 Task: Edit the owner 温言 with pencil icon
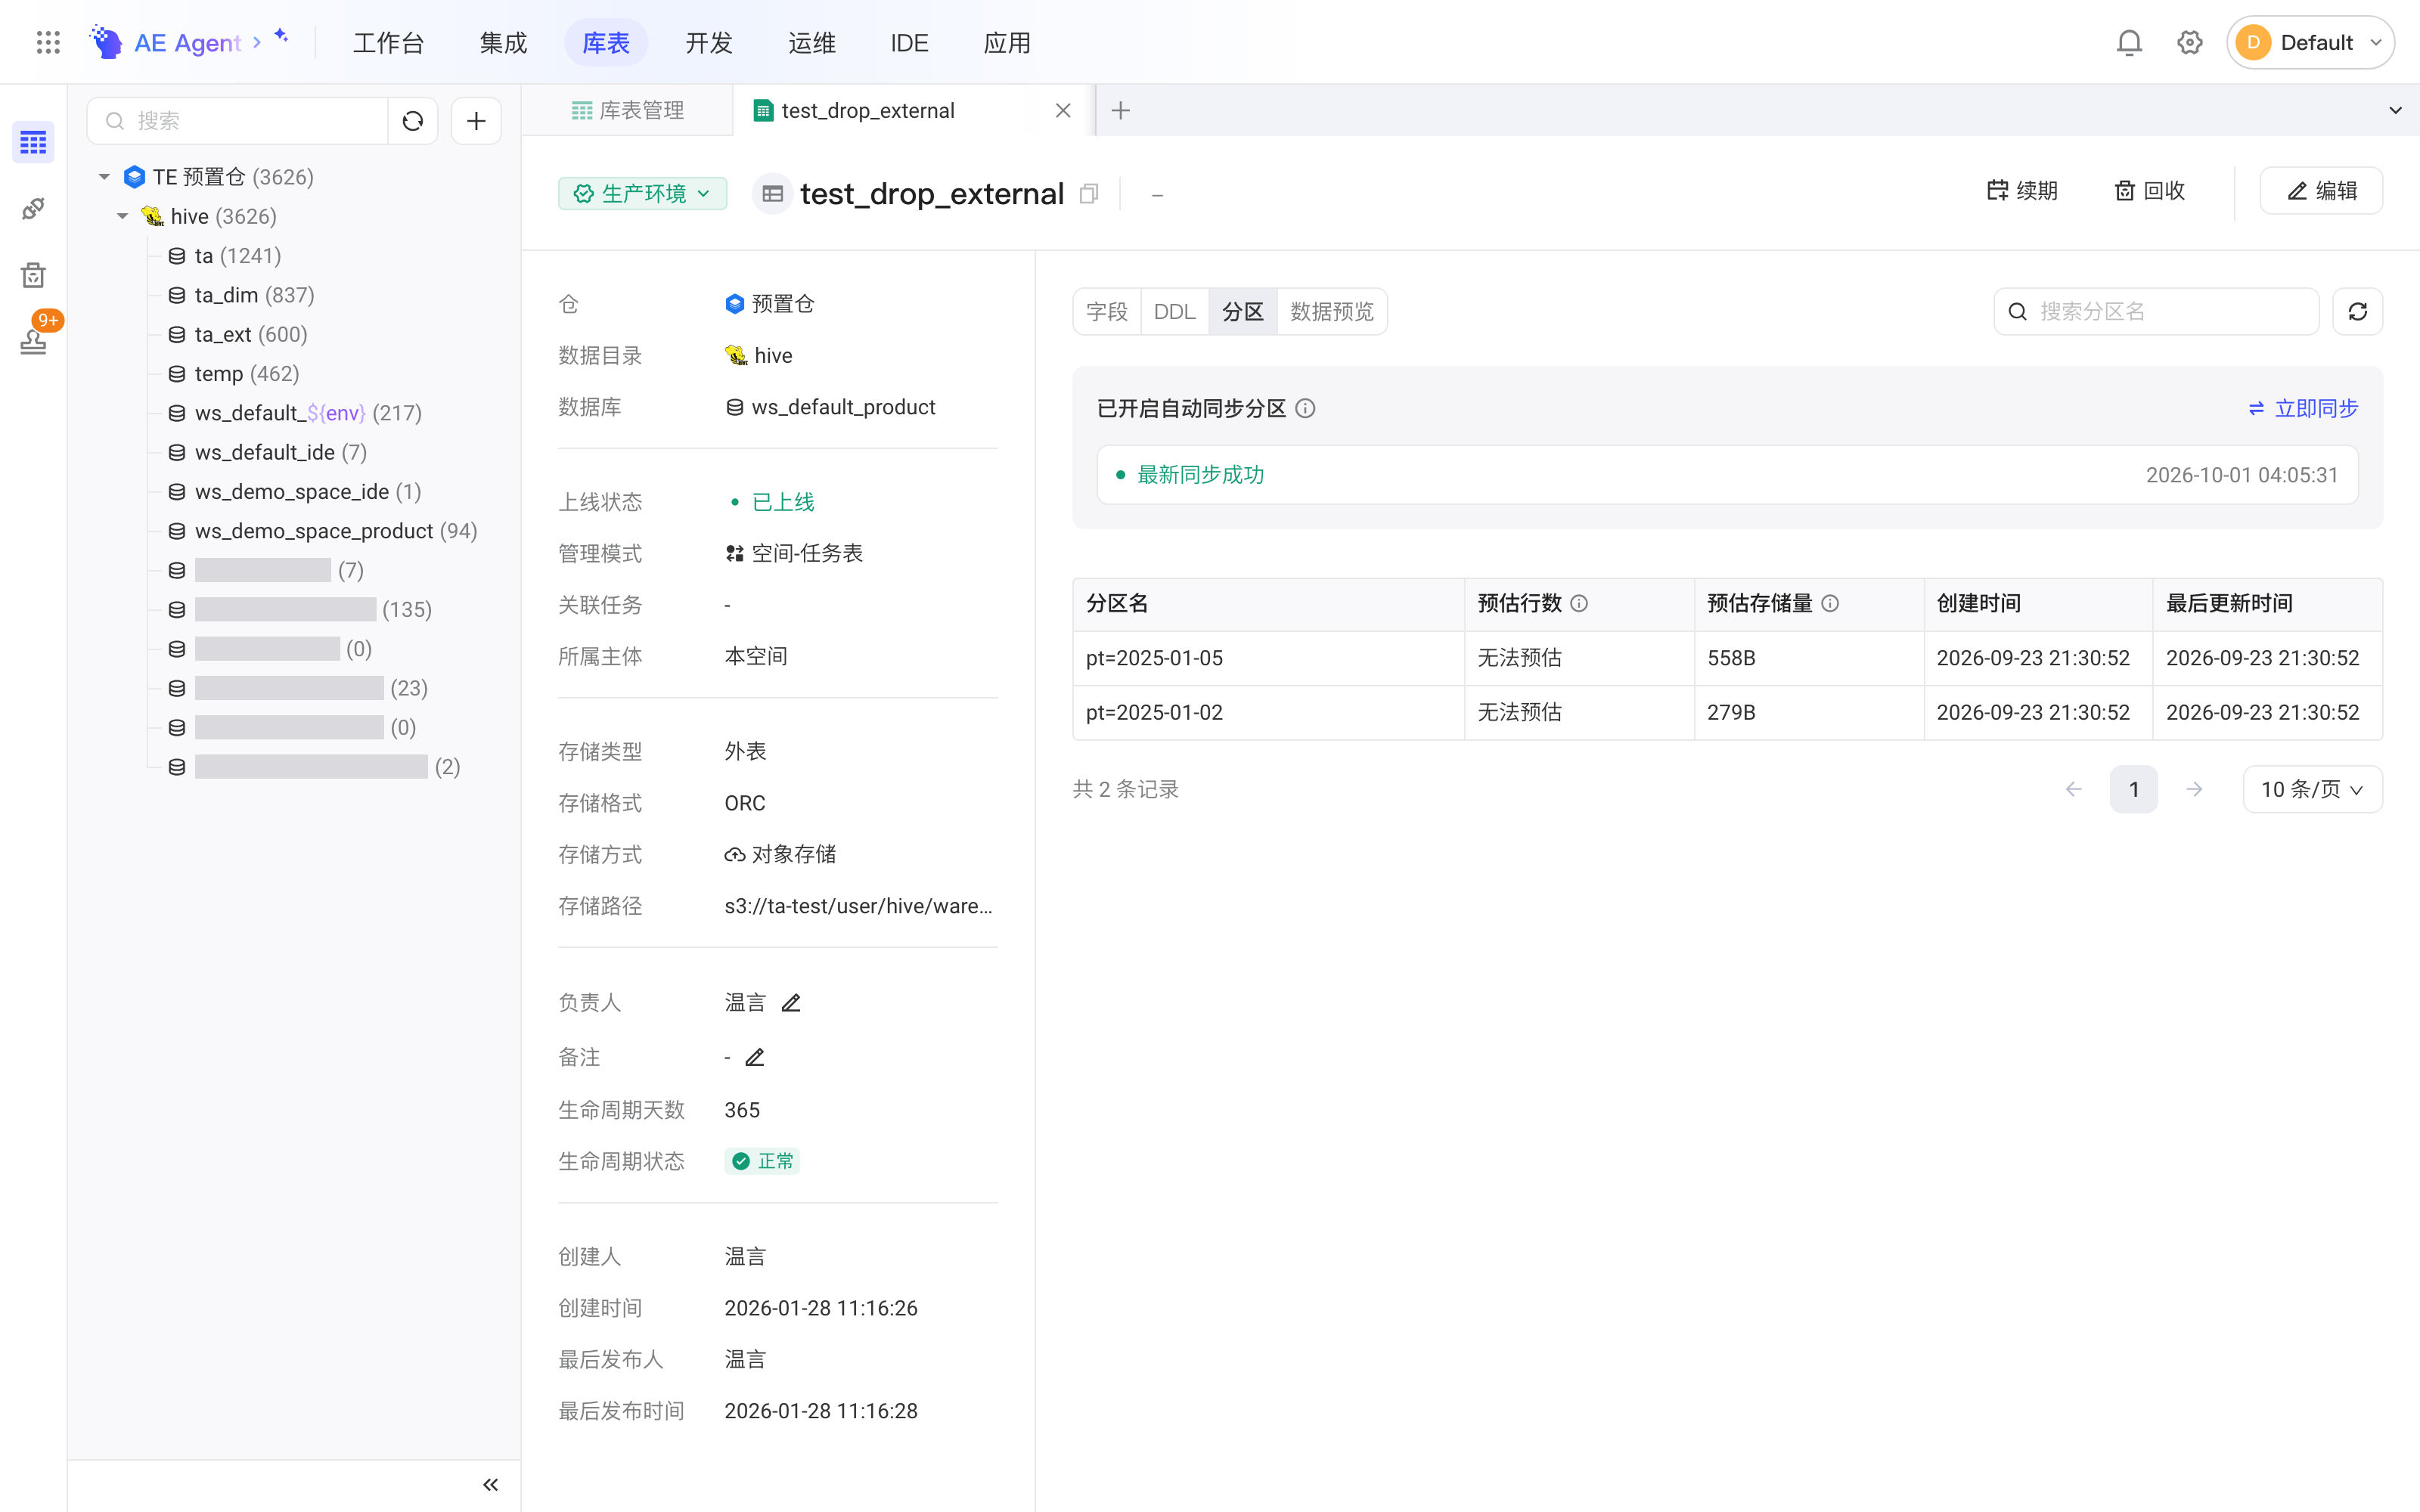point(791,1003)
